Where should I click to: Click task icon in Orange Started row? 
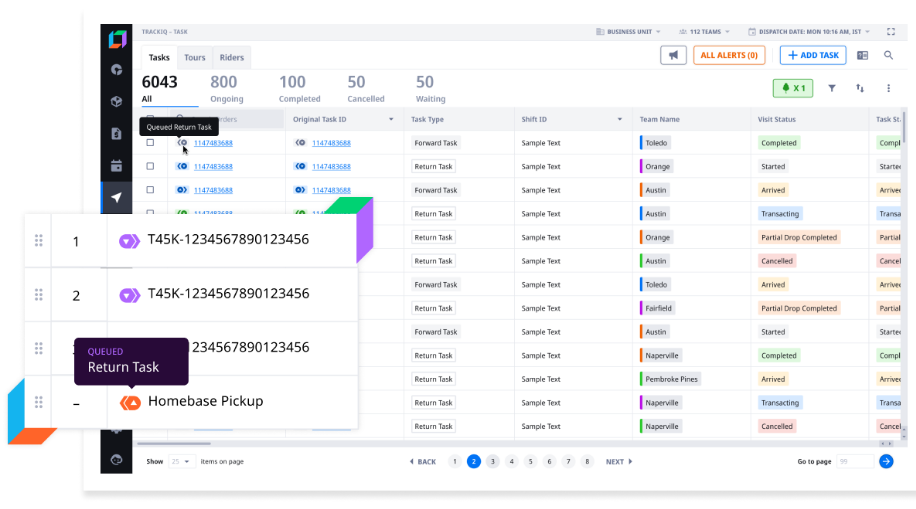click(x=182, y=167)
